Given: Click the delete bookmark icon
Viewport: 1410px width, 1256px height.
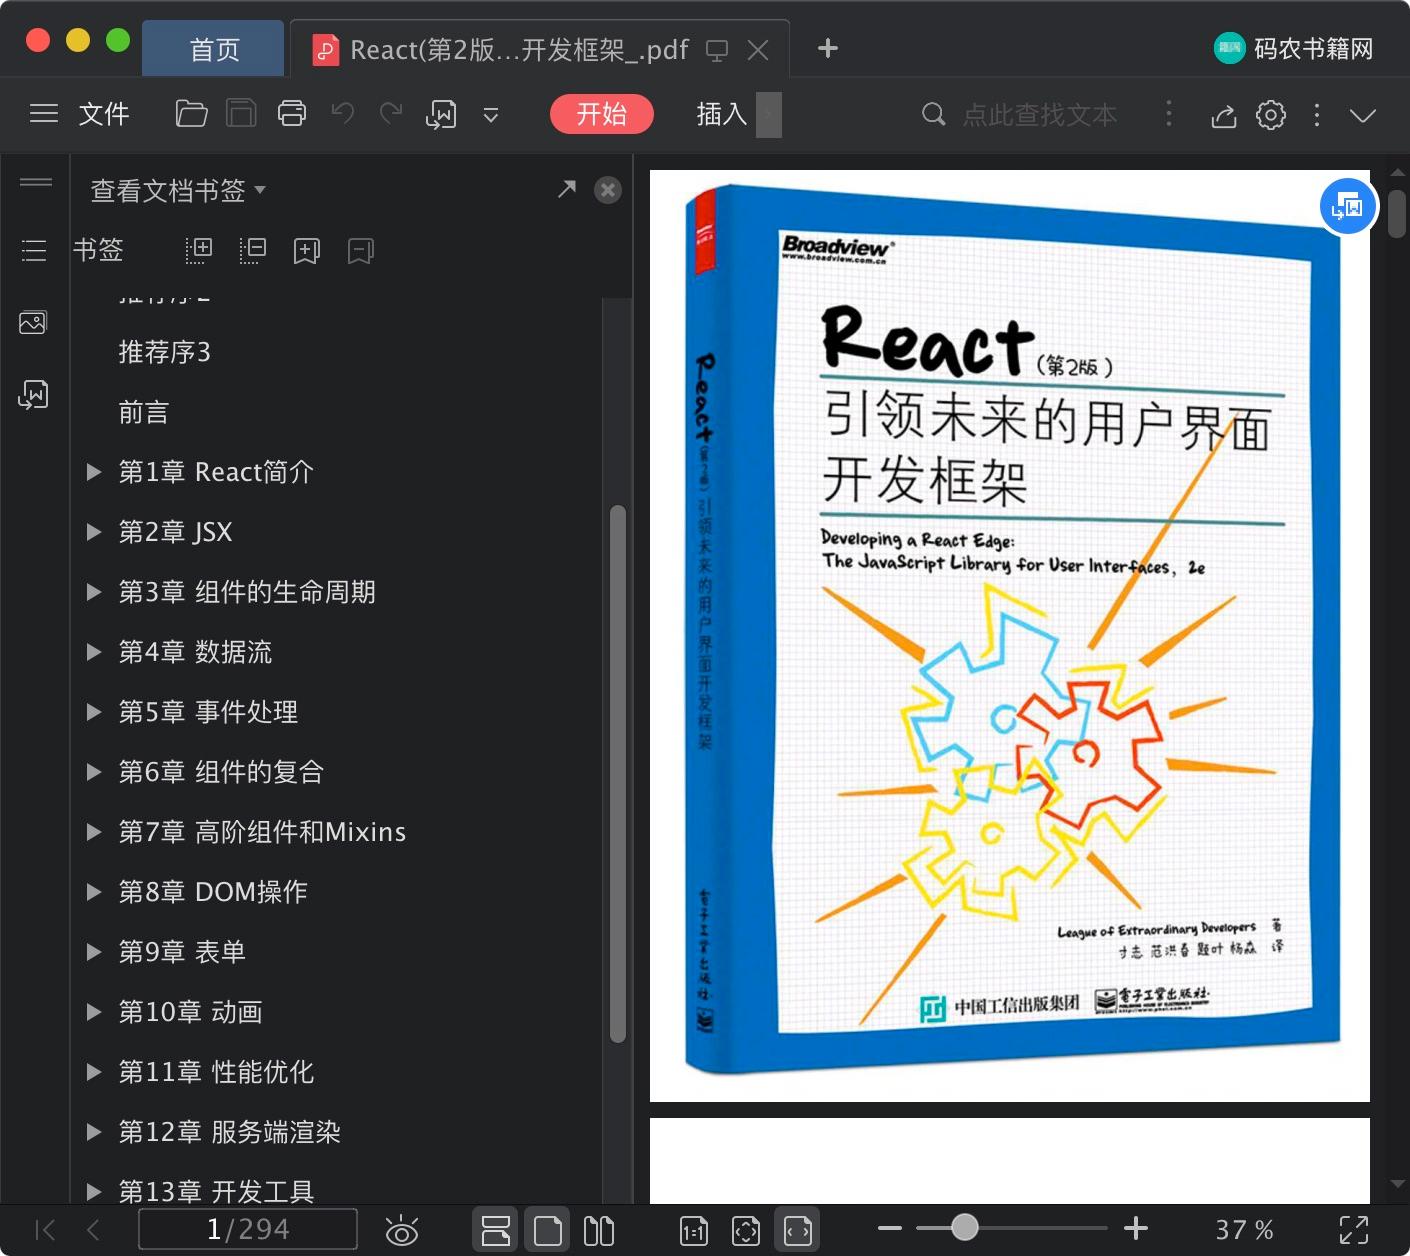Looking at the screenshot, I should coord(360,251).
